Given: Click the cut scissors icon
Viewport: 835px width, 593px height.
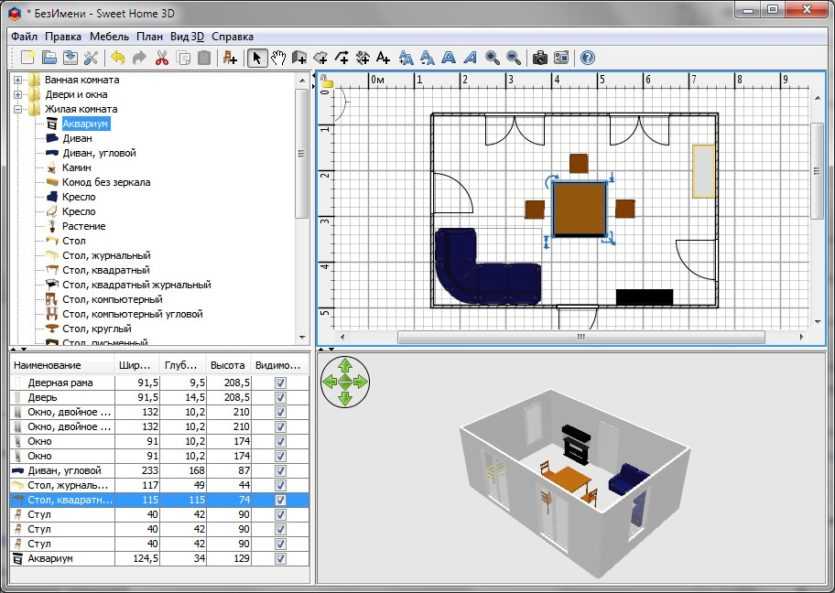Looking at the screenshot, I should click(162, 57).
